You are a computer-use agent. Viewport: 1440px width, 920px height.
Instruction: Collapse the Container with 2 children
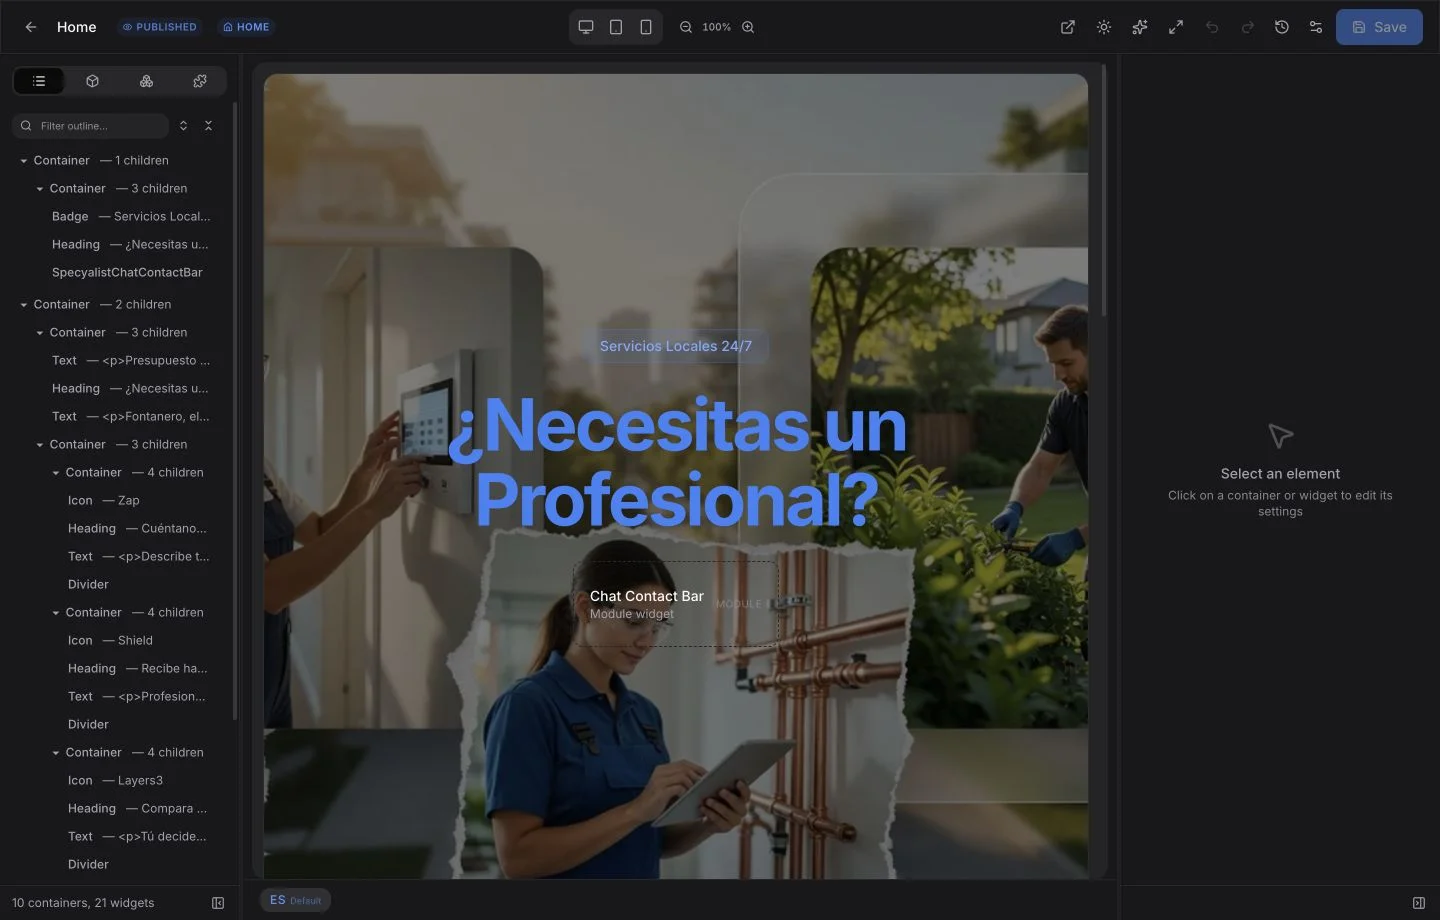pyautogui.click(x=24, y=305)
